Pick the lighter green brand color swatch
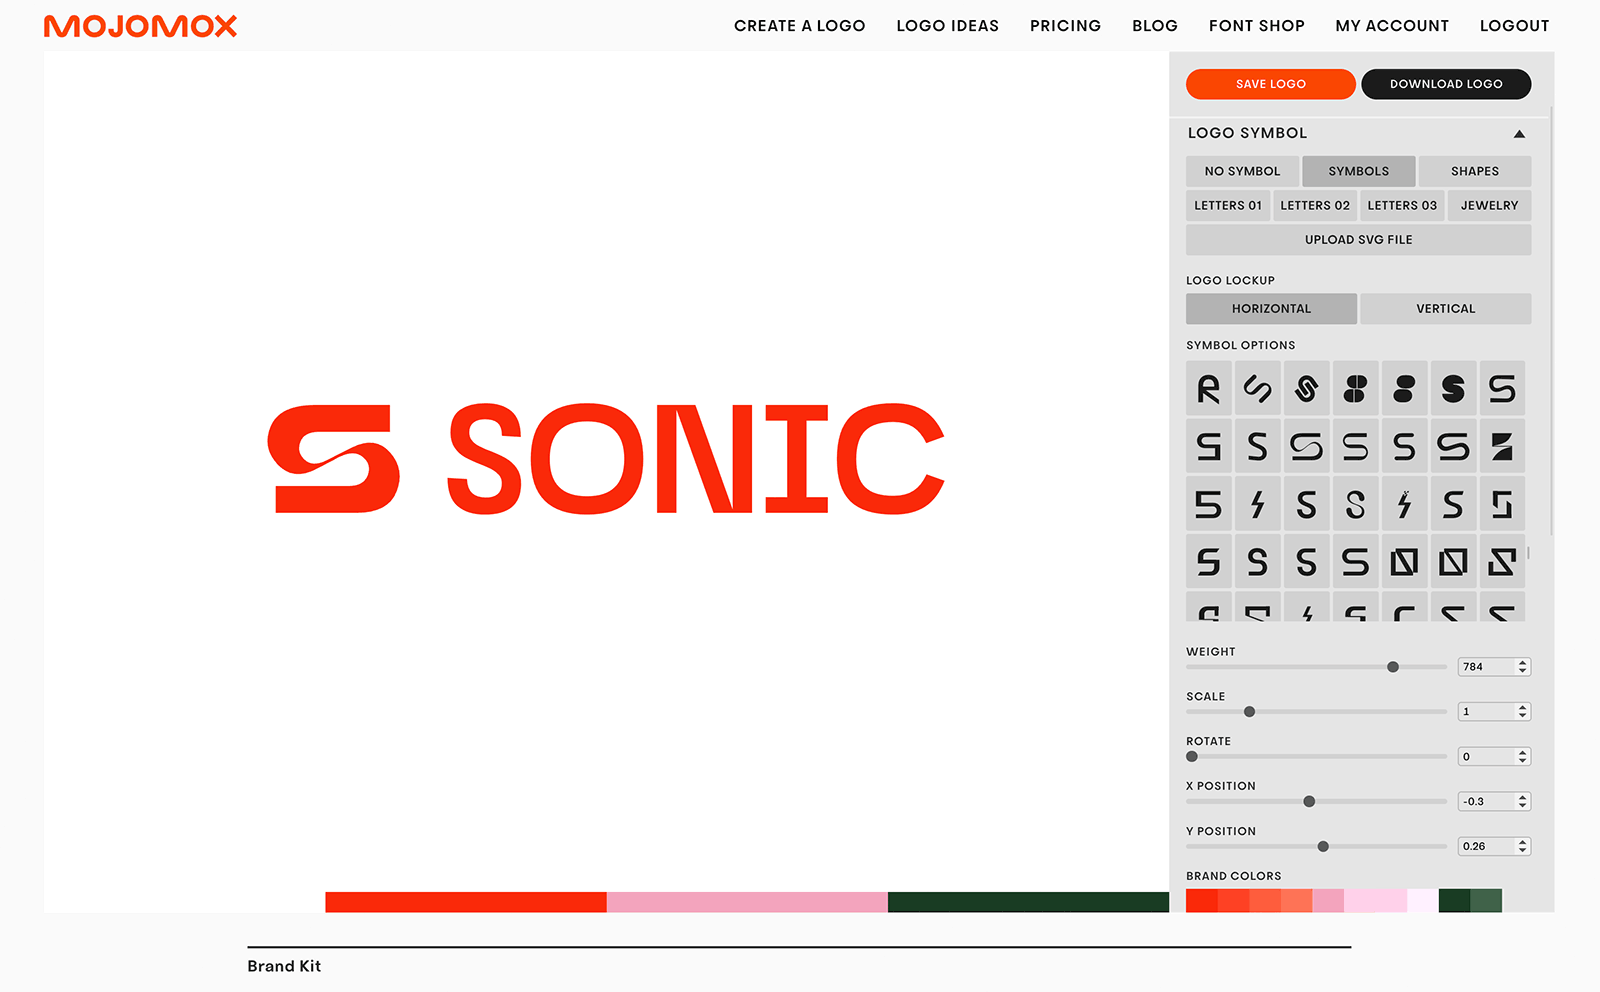The width and height of the screenshot is (1600, 992). click(x=1486, y=900)
